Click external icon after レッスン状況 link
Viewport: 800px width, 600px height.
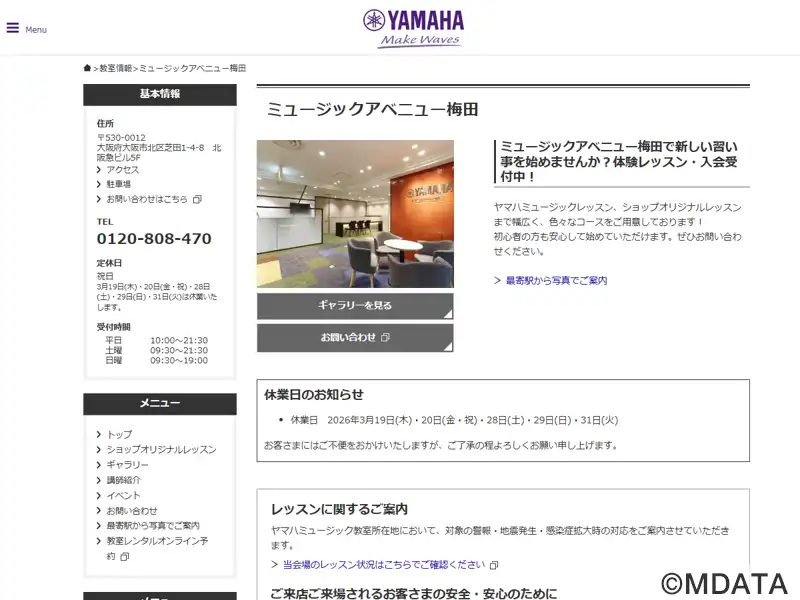coord(494,565)
